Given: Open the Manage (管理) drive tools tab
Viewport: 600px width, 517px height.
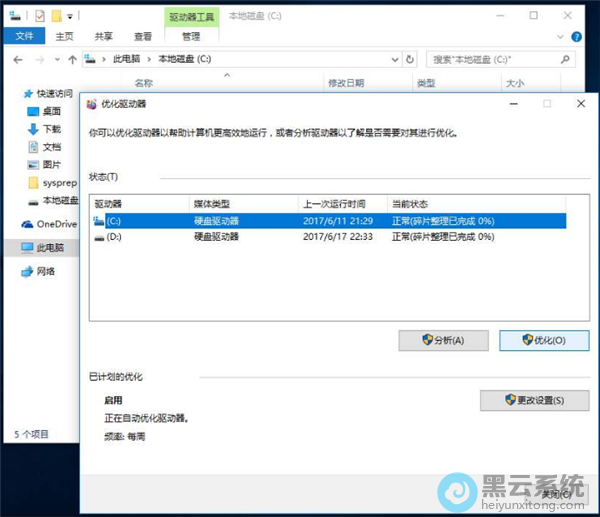Looking at the screenshot, I should (190, 37).
